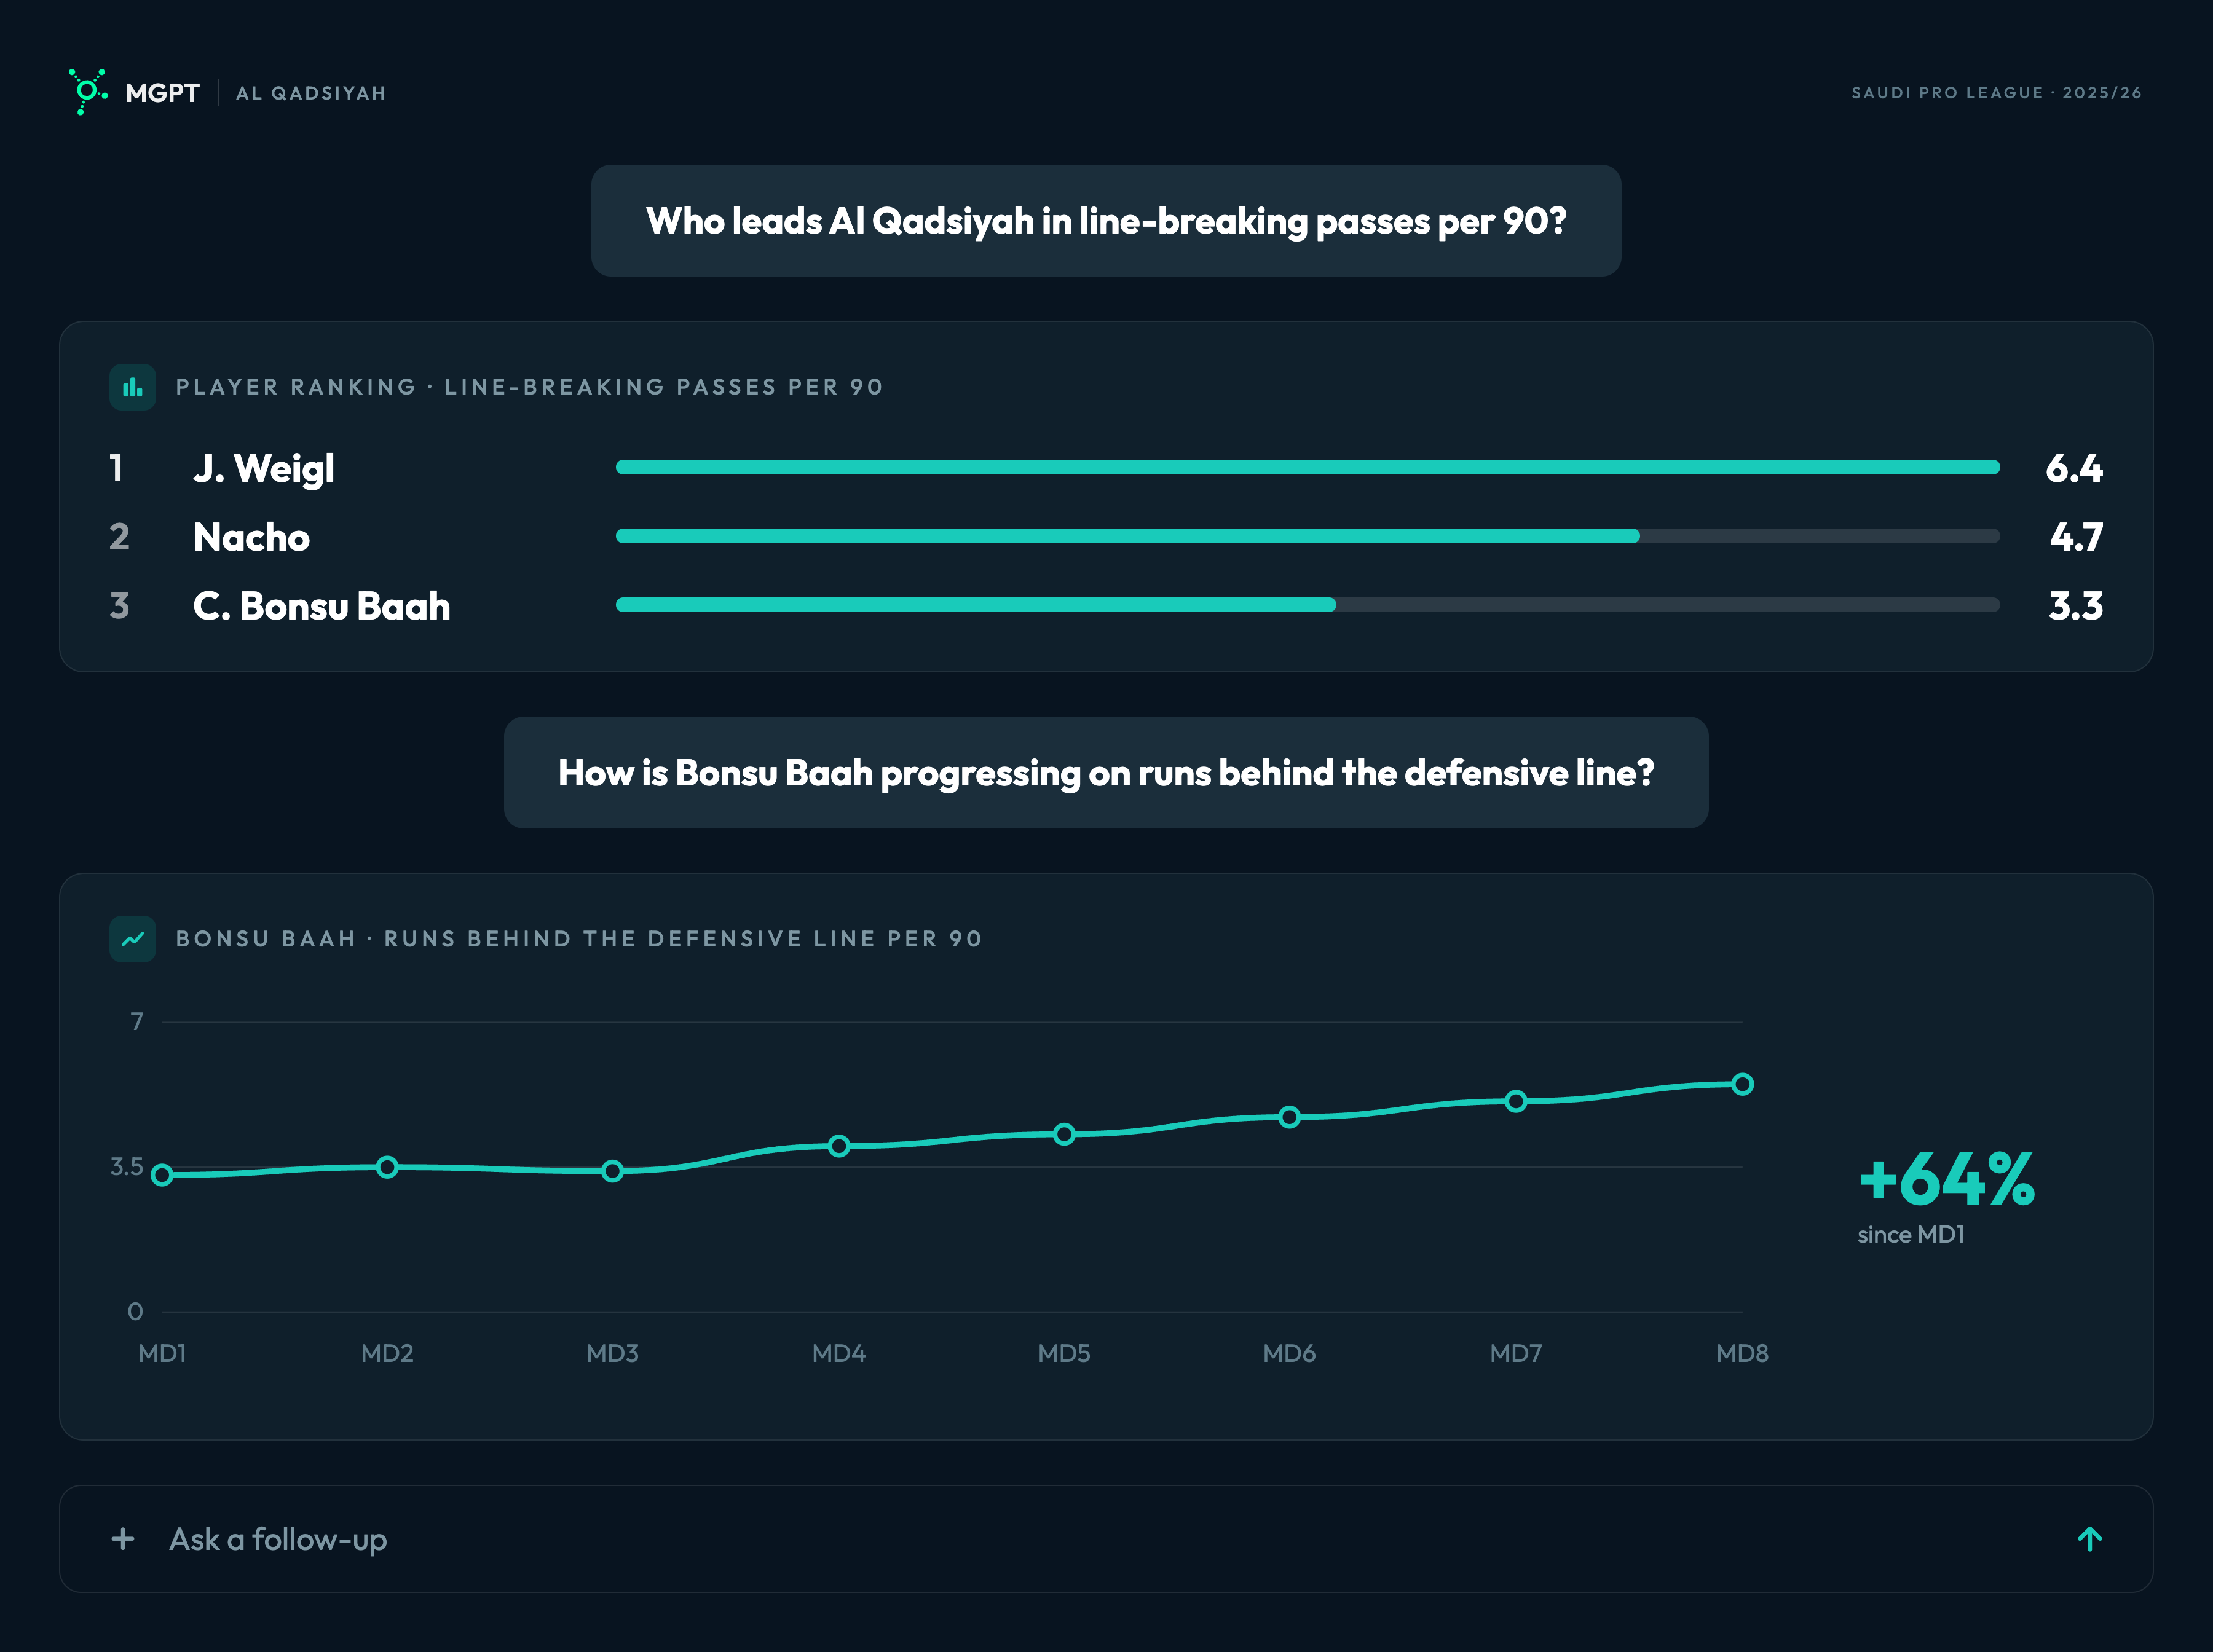
Task: Click the MD6 axis label
Action: click(x=1289, y=1353)
